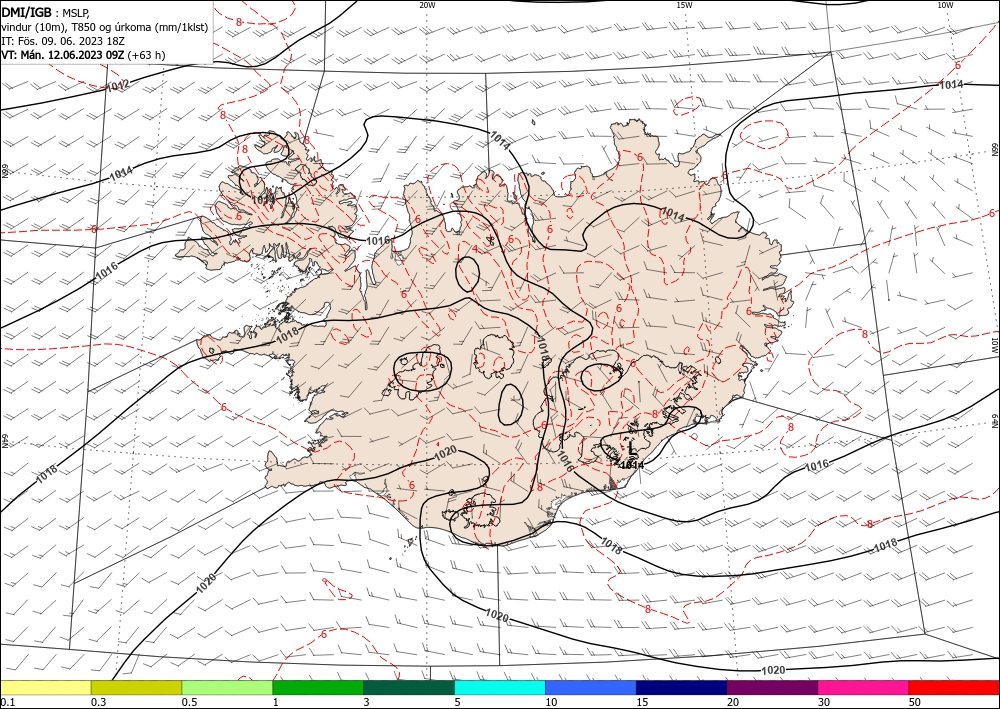Click the '20W' longitude label
1000x709 pixels.
(427, 5)
